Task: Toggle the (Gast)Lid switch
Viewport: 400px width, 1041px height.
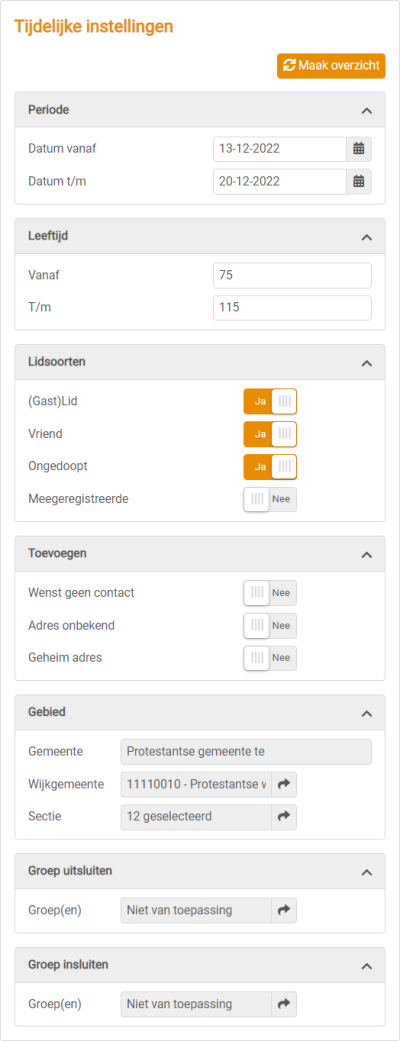Action: 270,402
